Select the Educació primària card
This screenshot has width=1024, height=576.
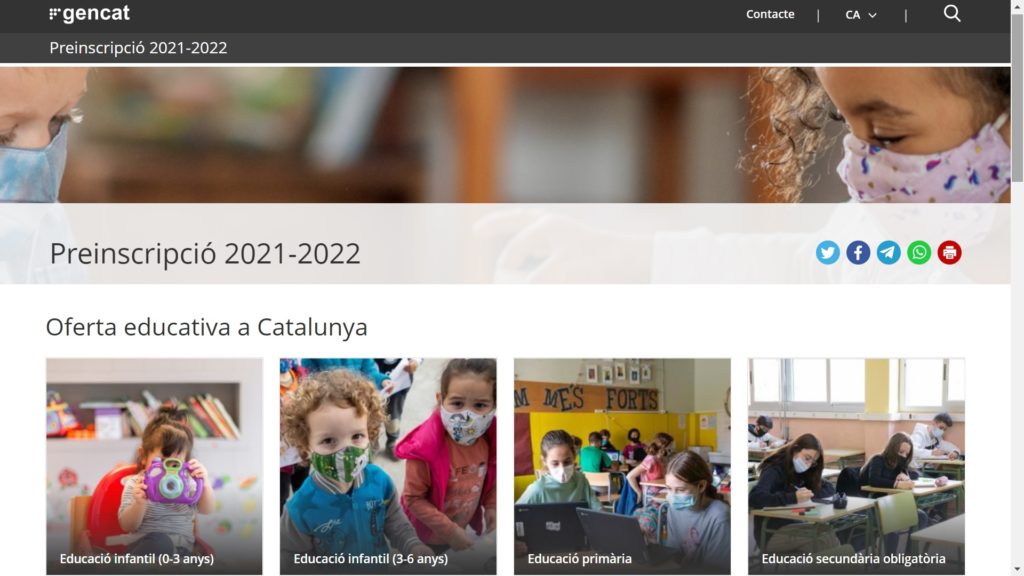(622, 466)
